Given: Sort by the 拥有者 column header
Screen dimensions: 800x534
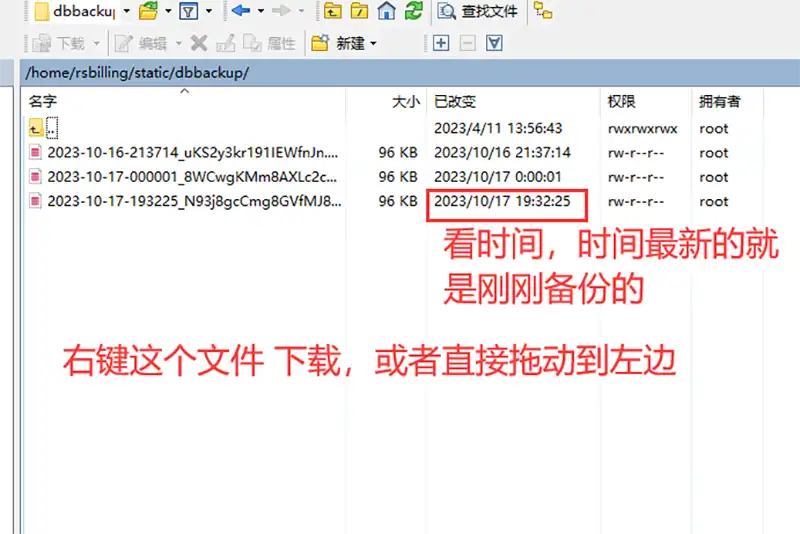Looking at the screenshot, I should 719,101.
